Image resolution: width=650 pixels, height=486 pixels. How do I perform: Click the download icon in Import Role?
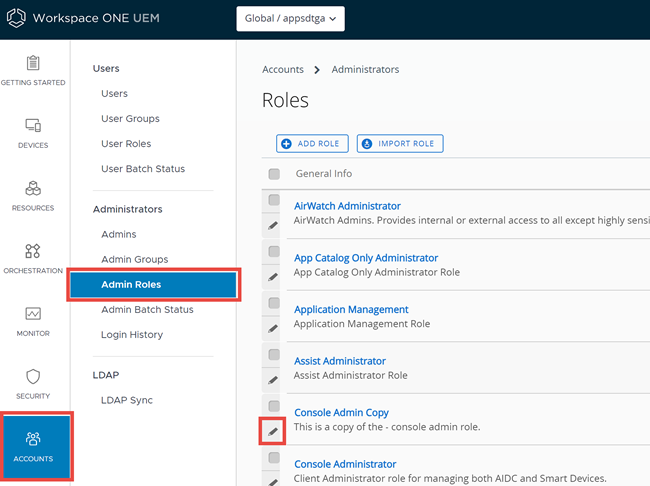(x=367, y=143)
